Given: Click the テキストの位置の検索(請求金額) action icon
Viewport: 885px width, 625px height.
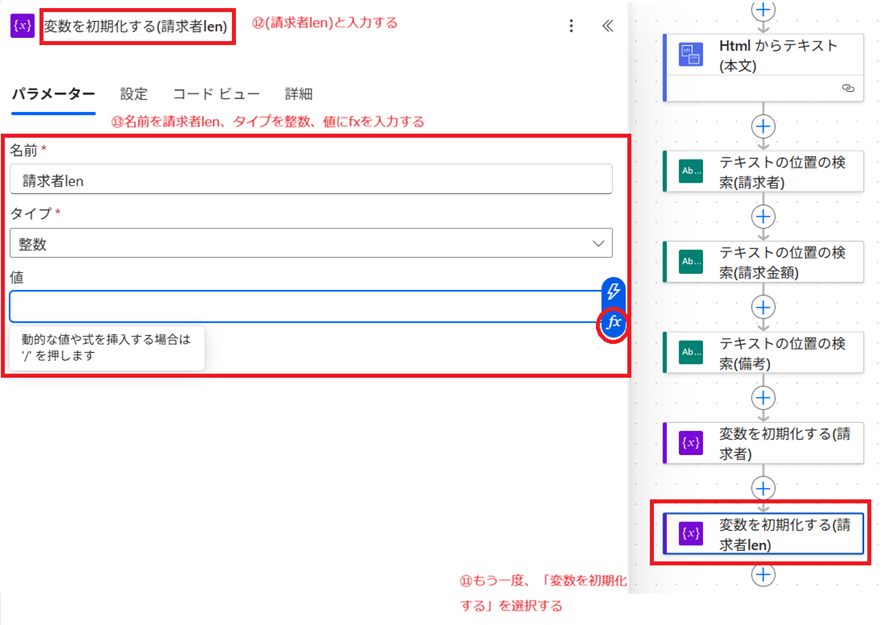Looking at the screenshot, I should pos(691,261).
